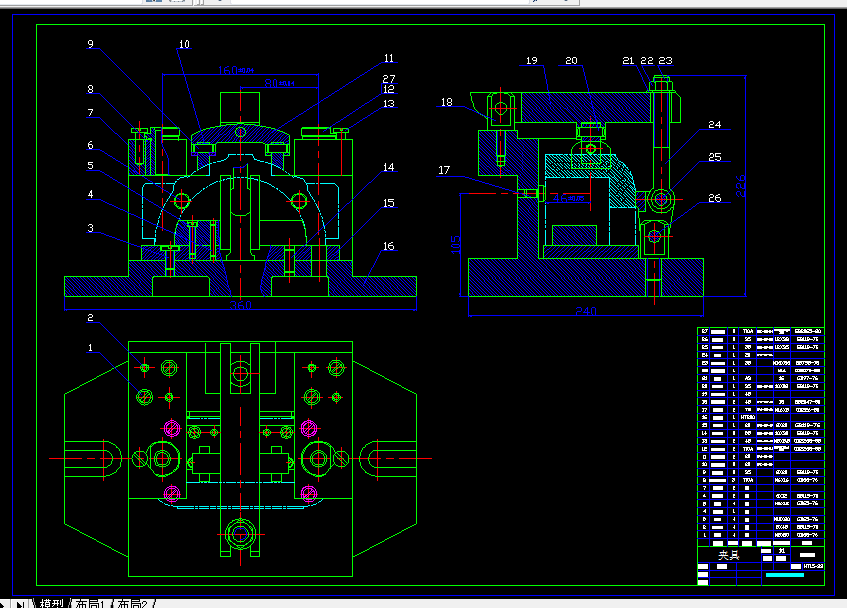
Task: Switch to the 模型 model tab
Action: point(51,603)
